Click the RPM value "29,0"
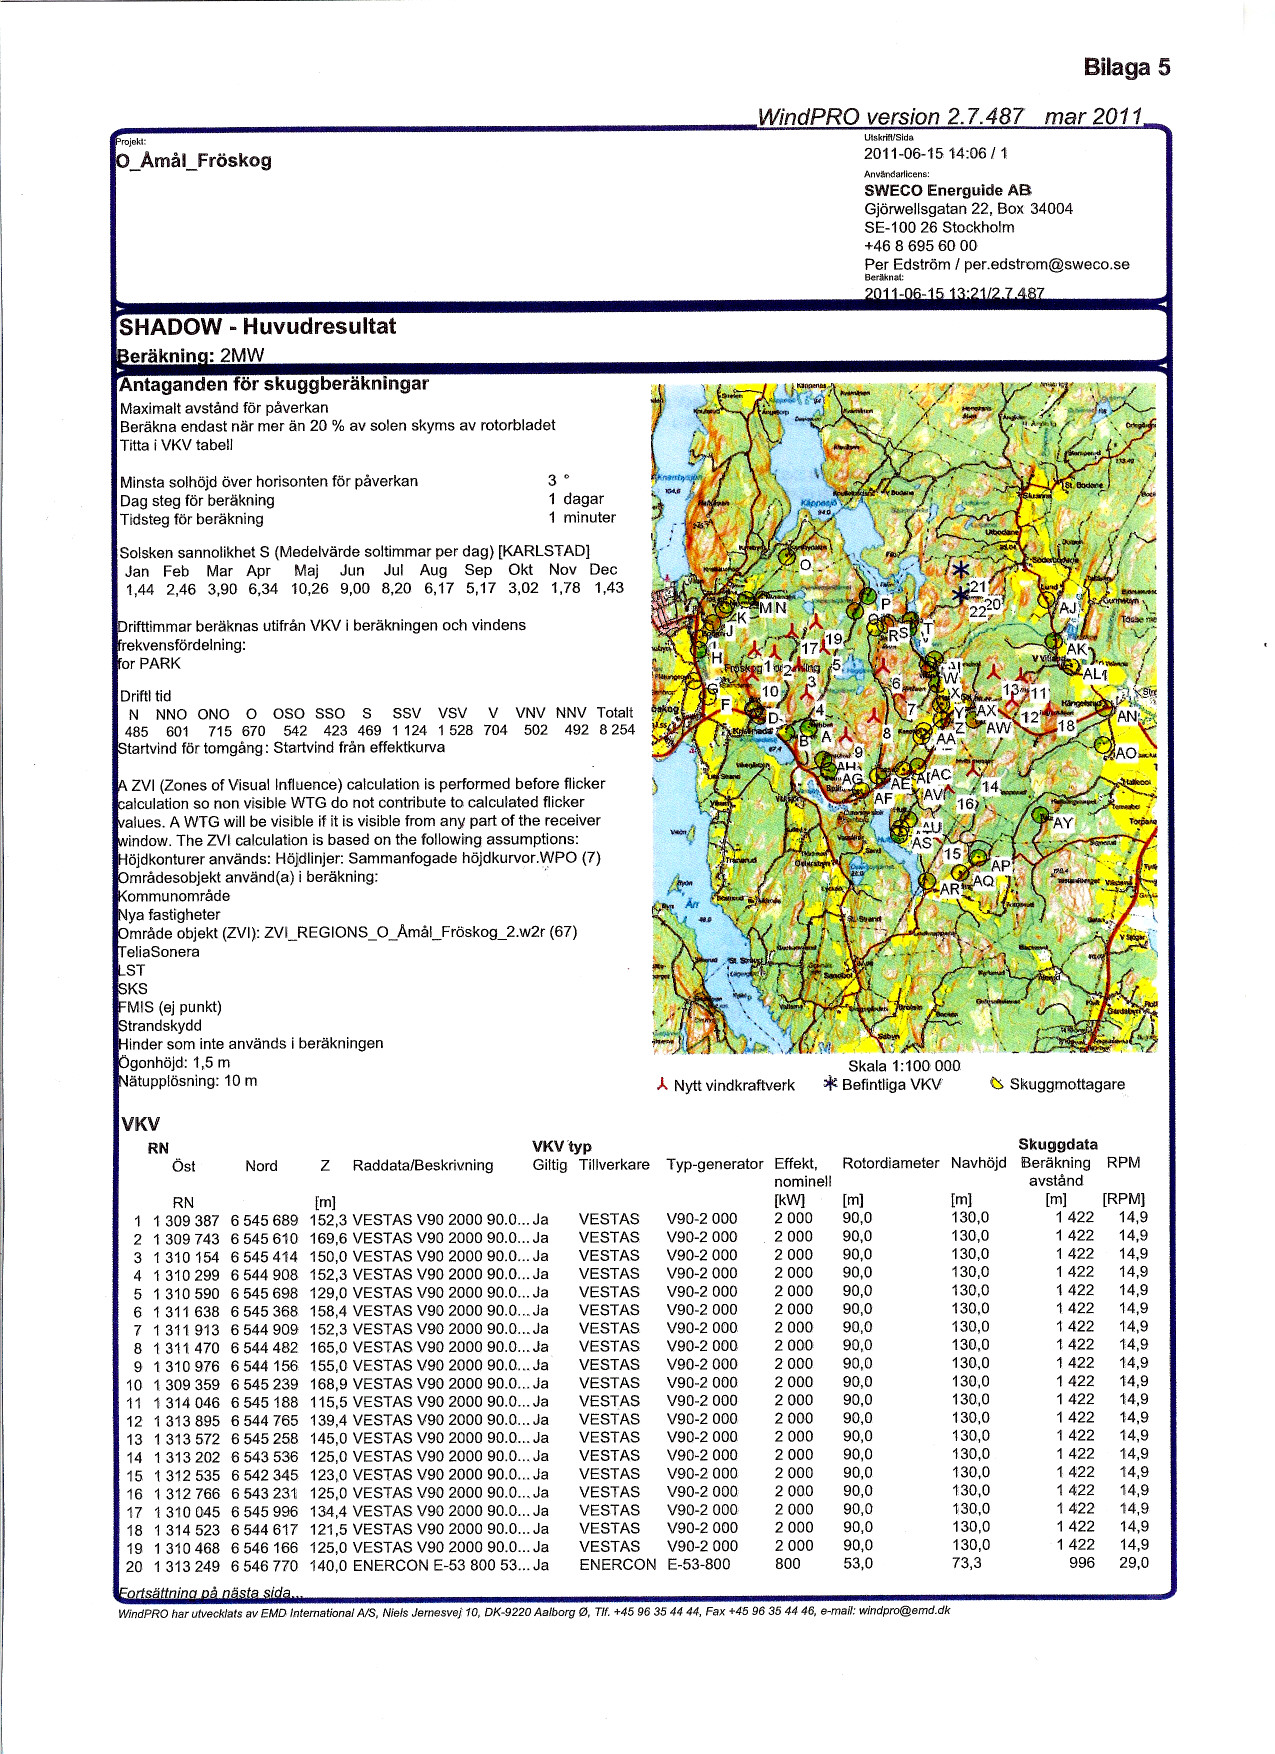This screenshot has width=1275, height=1754. pos(1134,1562)
